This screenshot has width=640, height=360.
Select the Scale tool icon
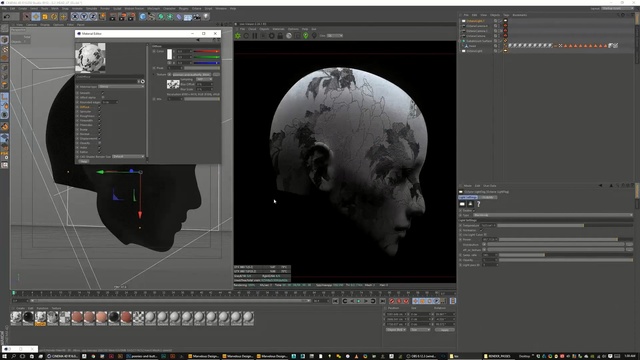(x=45, y=17)
